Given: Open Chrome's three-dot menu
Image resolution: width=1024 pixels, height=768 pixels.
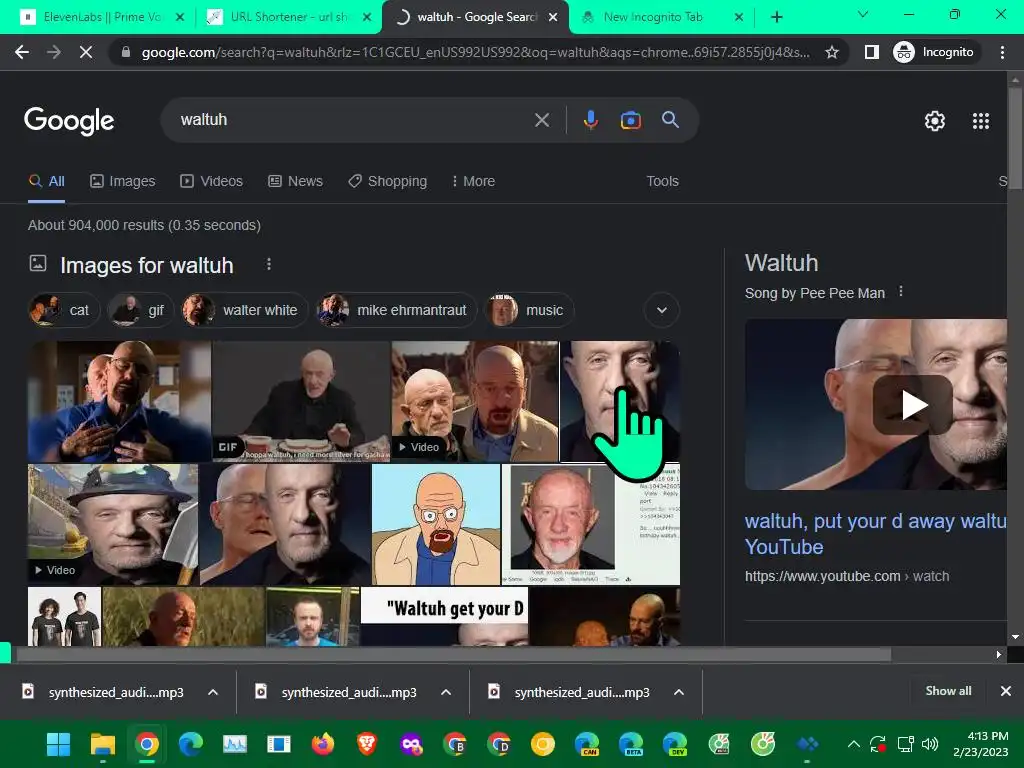Looking at the screenshot, I should tap(1002, 52).
